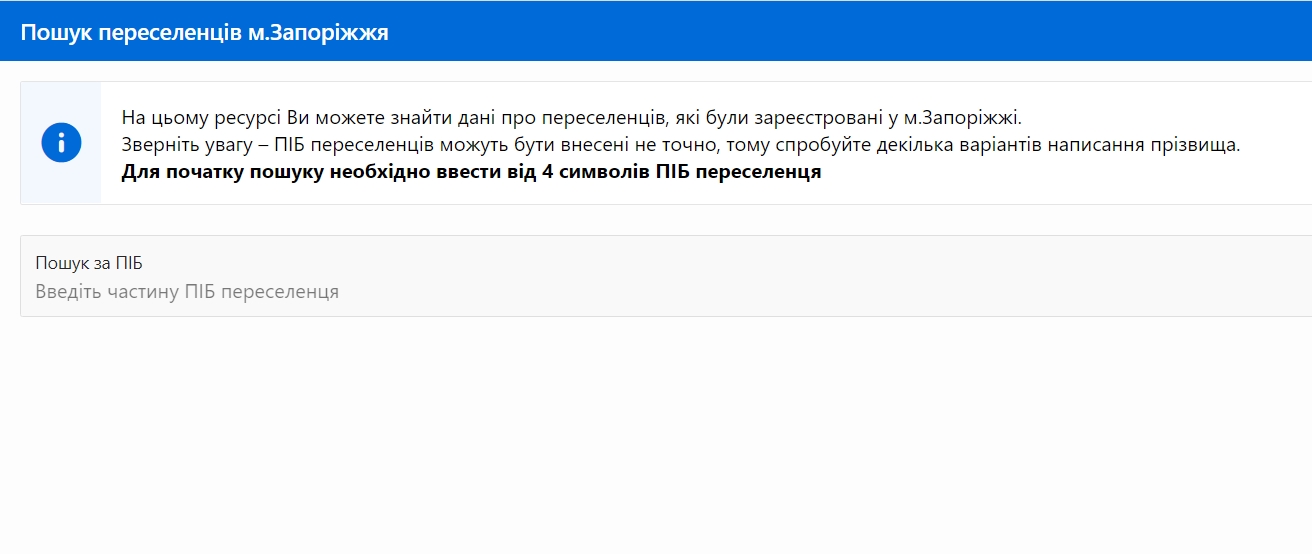Click the empty right part of the search input
The width and height of the screenshot is (1312, 554).
(900, 291)
